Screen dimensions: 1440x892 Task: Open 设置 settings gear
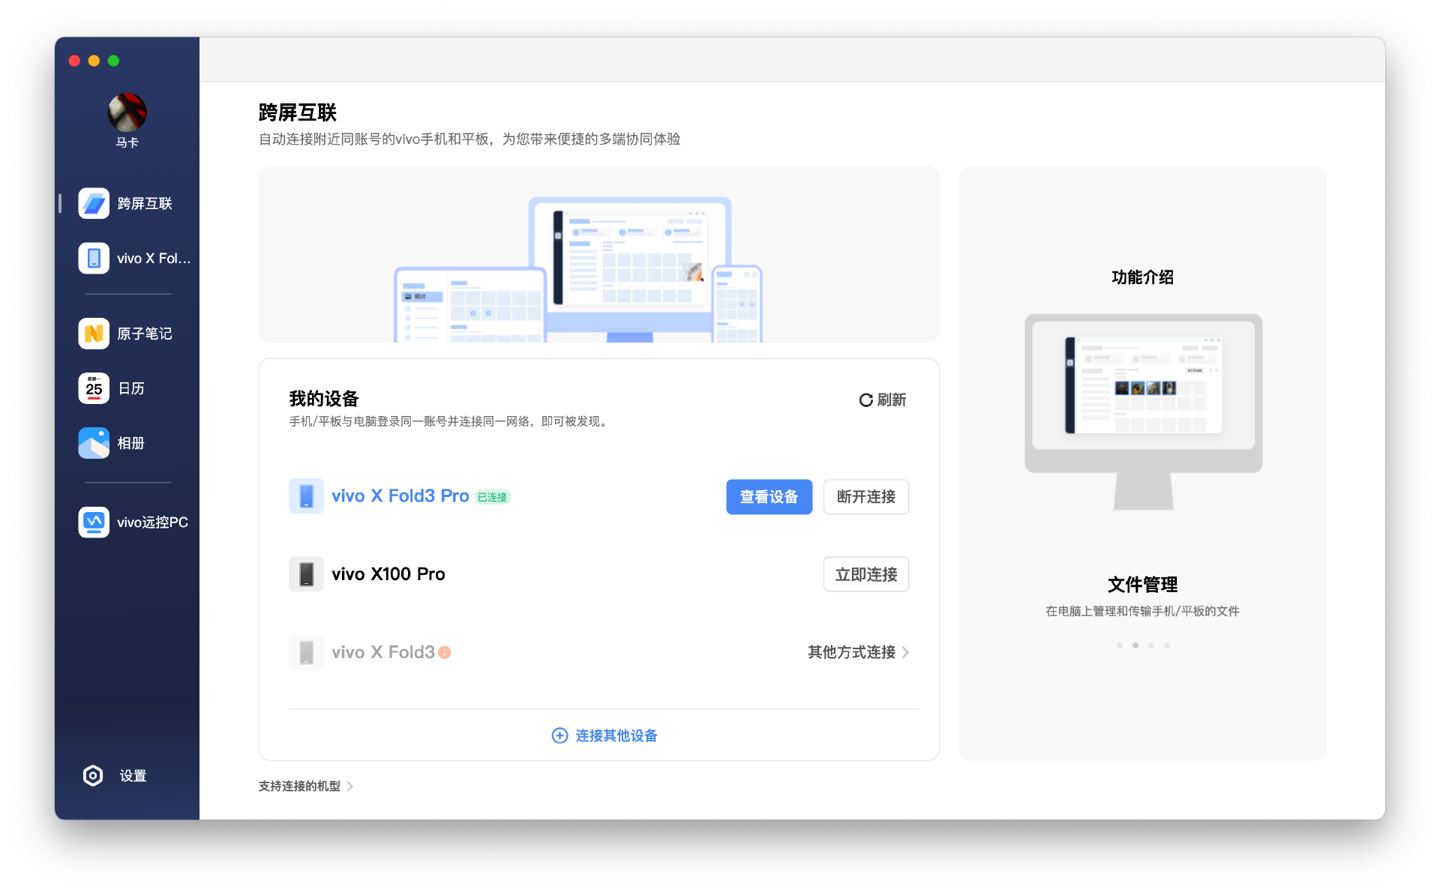coord(93,776)
